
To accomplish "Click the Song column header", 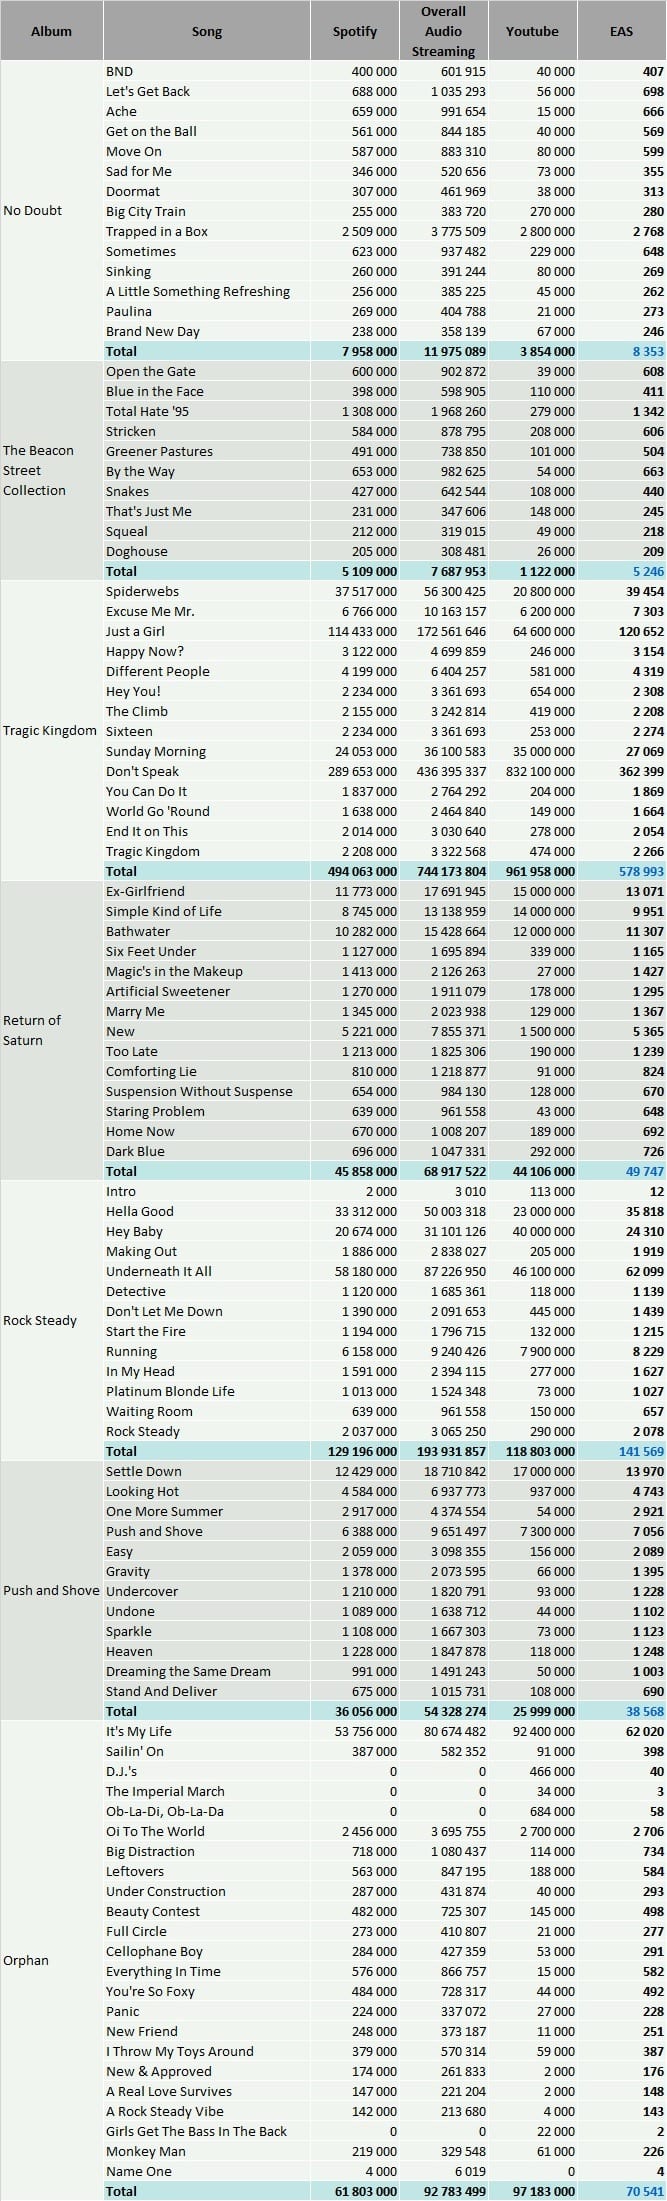I will [x=207, y=31].
